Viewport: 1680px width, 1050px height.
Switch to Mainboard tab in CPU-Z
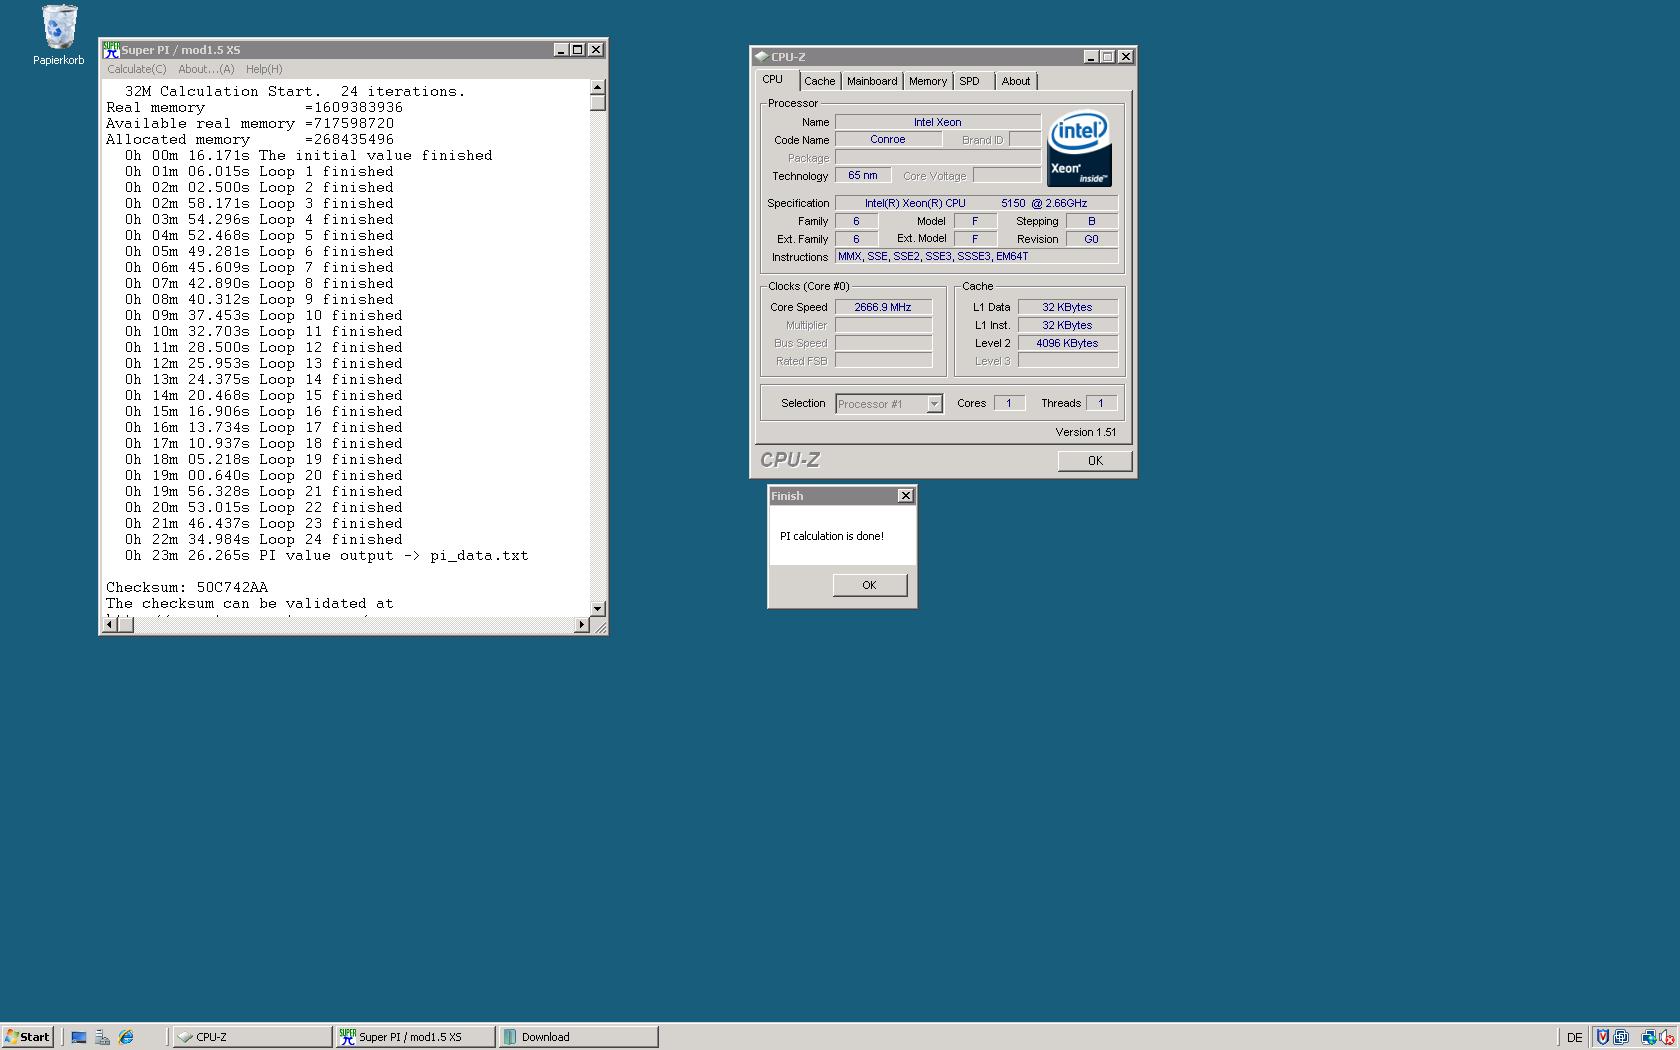(872, 82)
